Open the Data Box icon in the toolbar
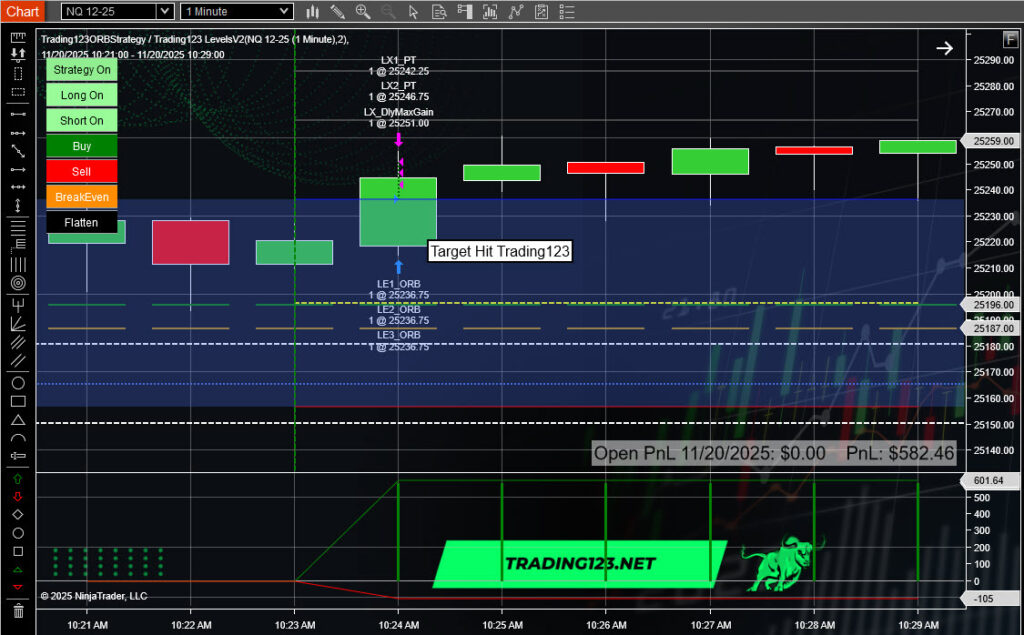This screenshot has height=635, width=1024. (438, 11)
